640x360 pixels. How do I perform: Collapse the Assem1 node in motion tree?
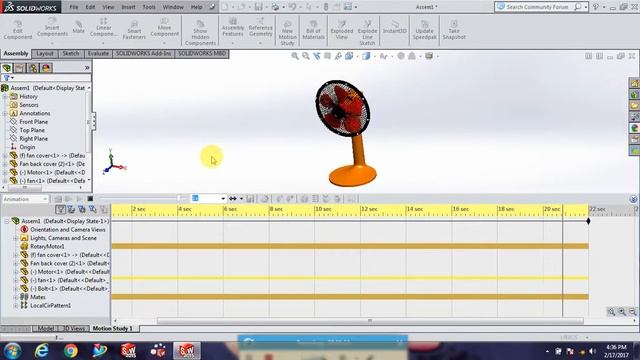tap(7, 221)
